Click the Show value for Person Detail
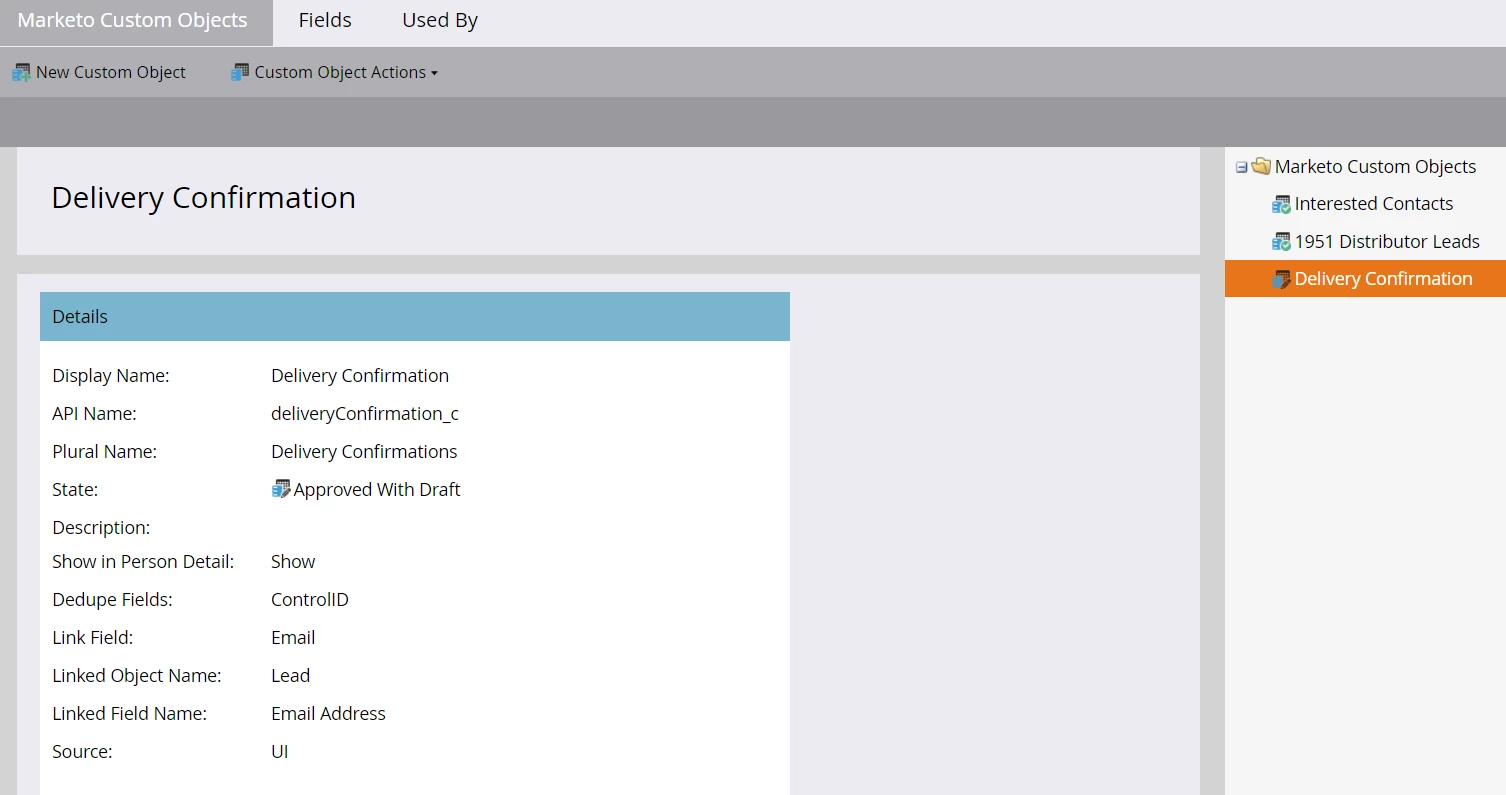The image size is (1506, 795). point(293,562)
